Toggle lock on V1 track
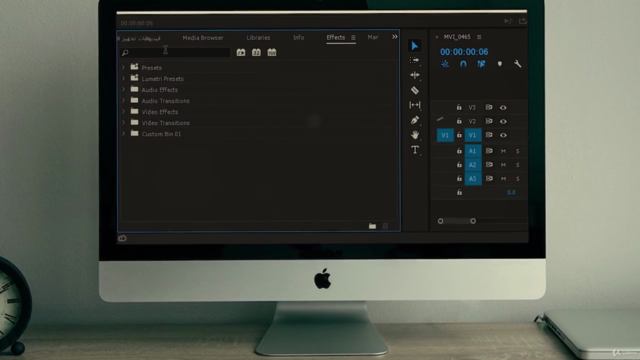Screen dimensions: 640x360 pyautogui.click(x=459, y=135)
